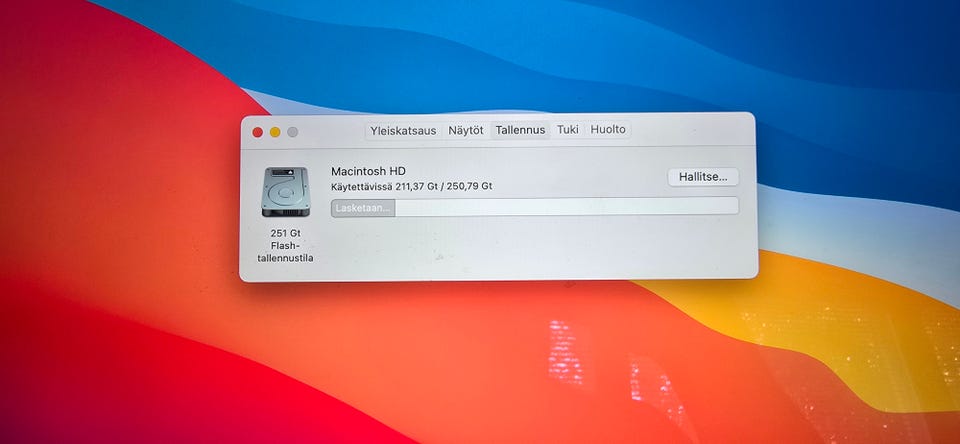Close the window with the red button
This screenshot has height=444, width=960.
click(258, 132)
